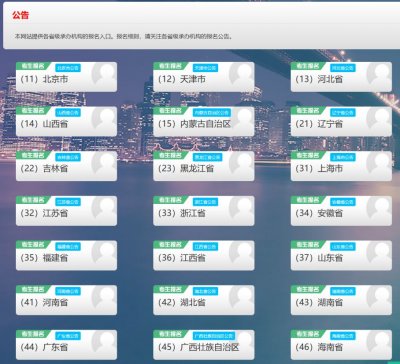The height and width of the screenshot is (364, 400).
Task: Select the (41) 河南省 registration entry
Action: point(66,300)
